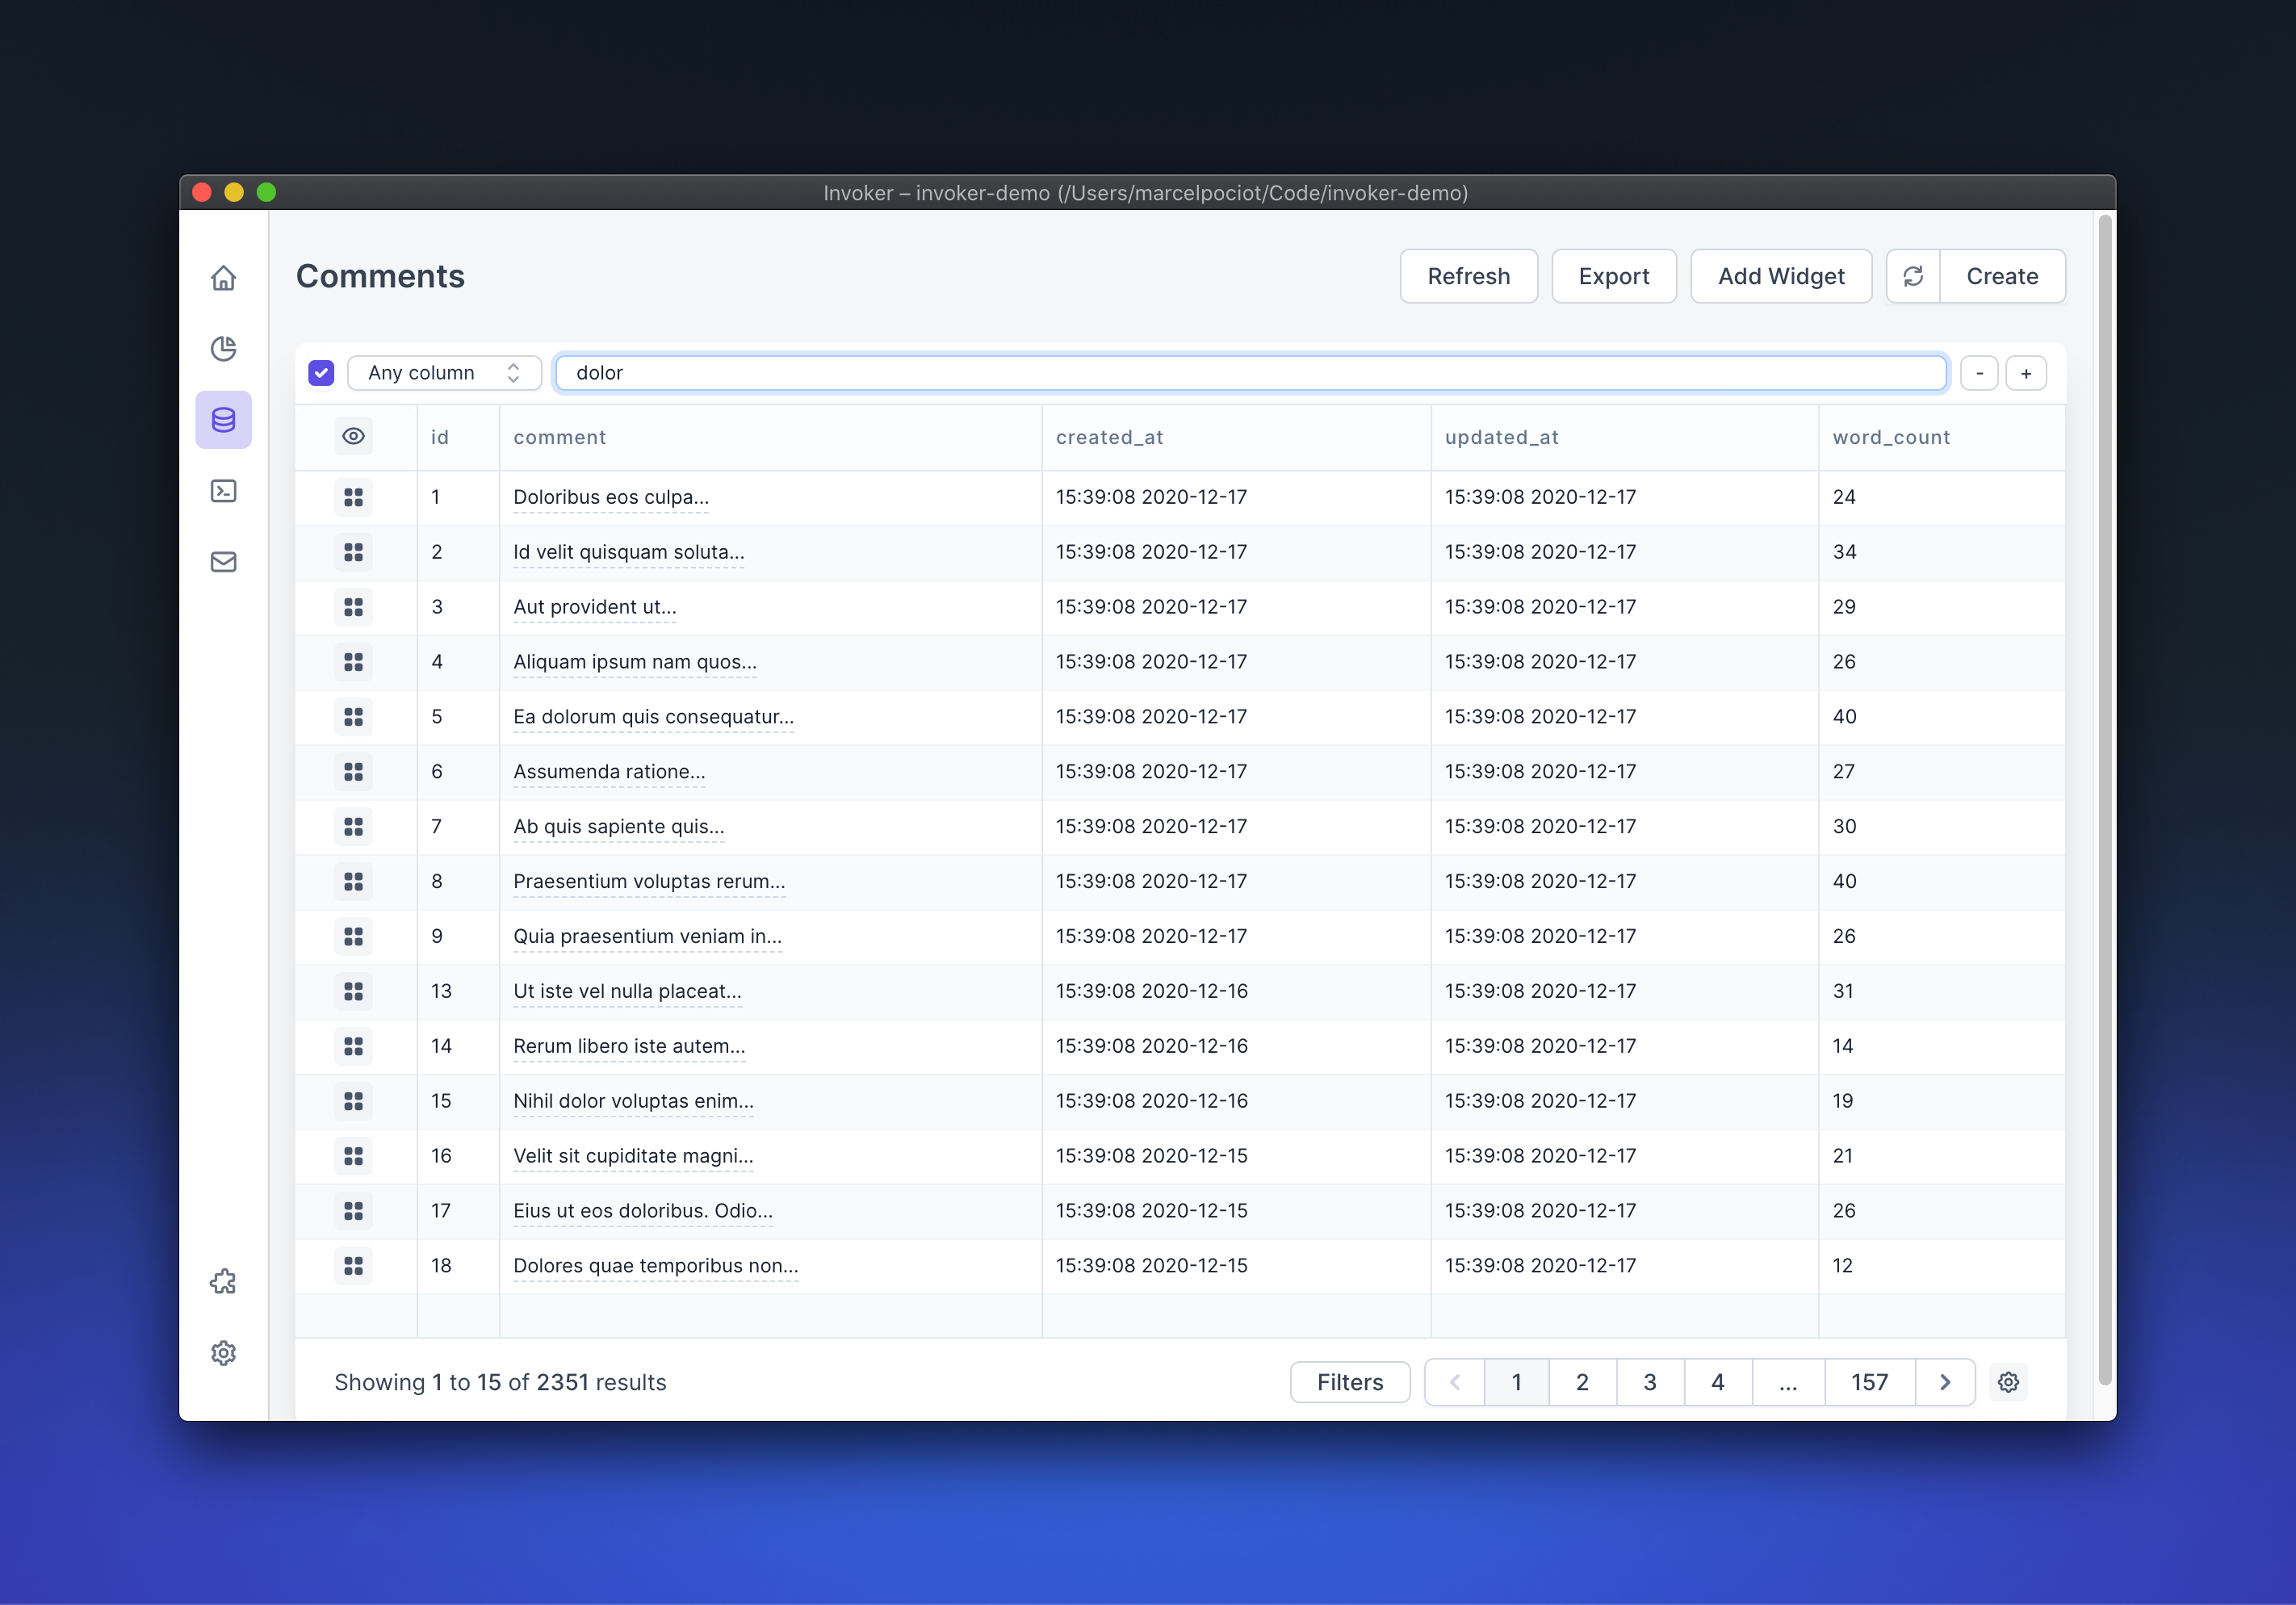Open comment 'Doloribus eos culpa...'
Image resolution: width=2296 pixels, height=1605 pixels.
pos(611,497)
